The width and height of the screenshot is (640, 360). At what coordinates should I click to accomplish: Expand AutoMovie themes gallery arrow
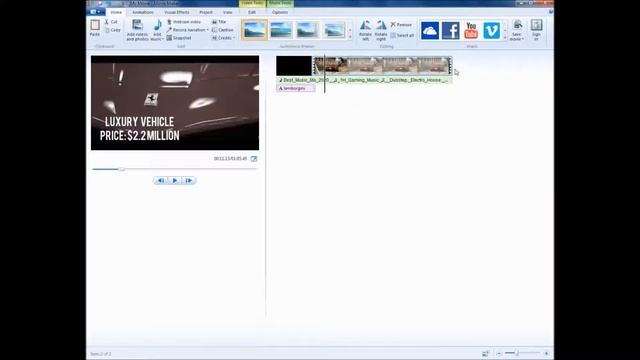click(350, 37)
